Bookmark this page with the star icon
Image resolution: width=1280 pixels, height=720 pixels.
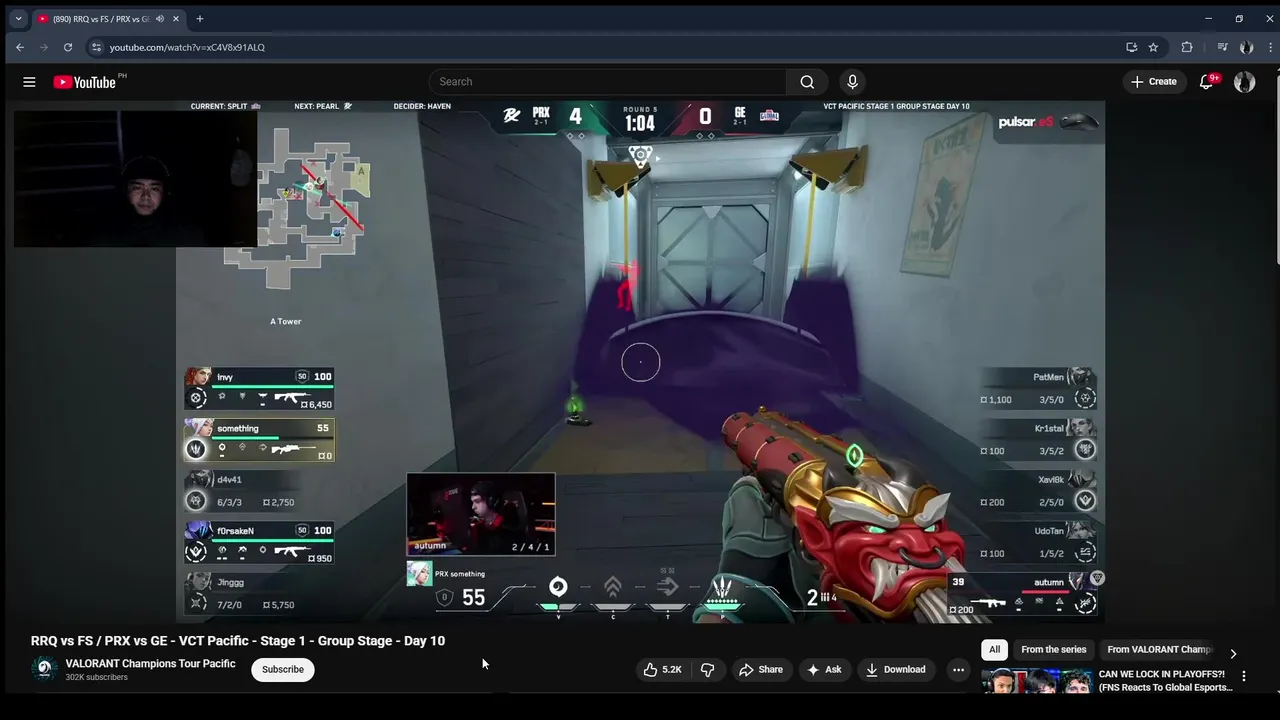[1153, 47]
